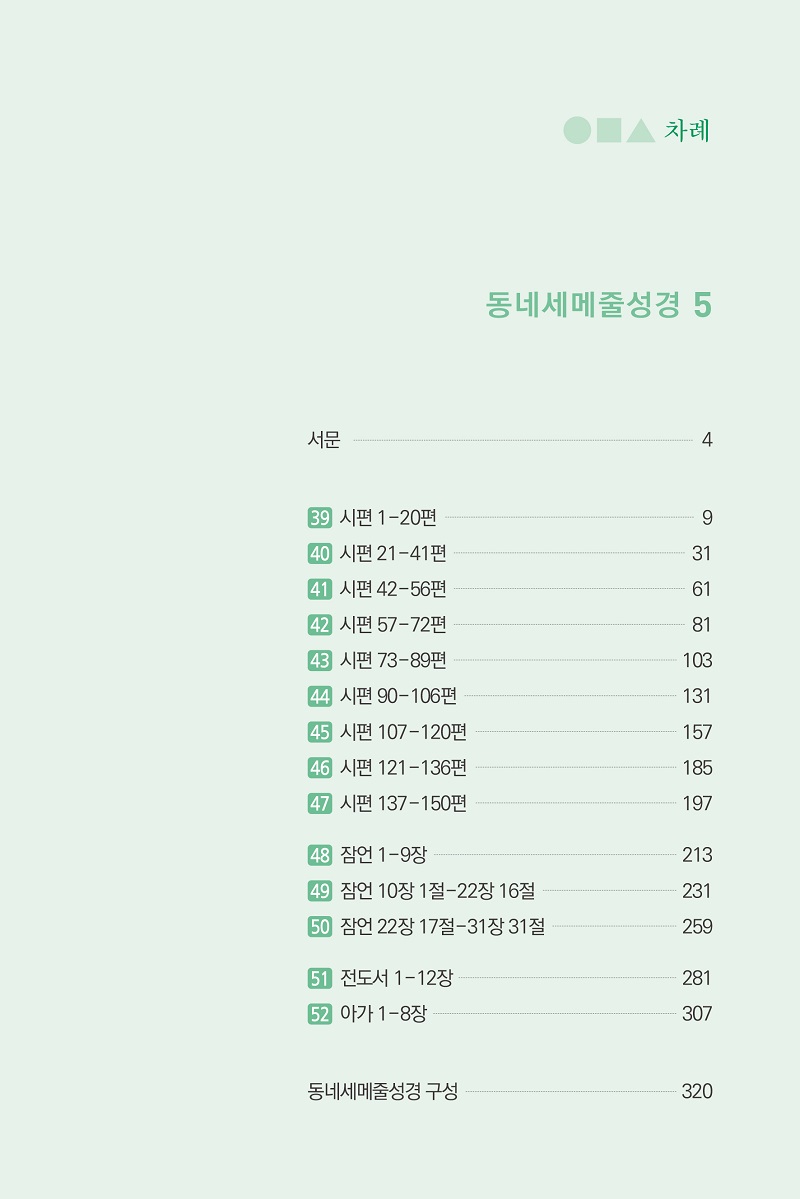Click page number 320
The width and height of the screenshot is (800, 1199).
tap(697, 1091)
